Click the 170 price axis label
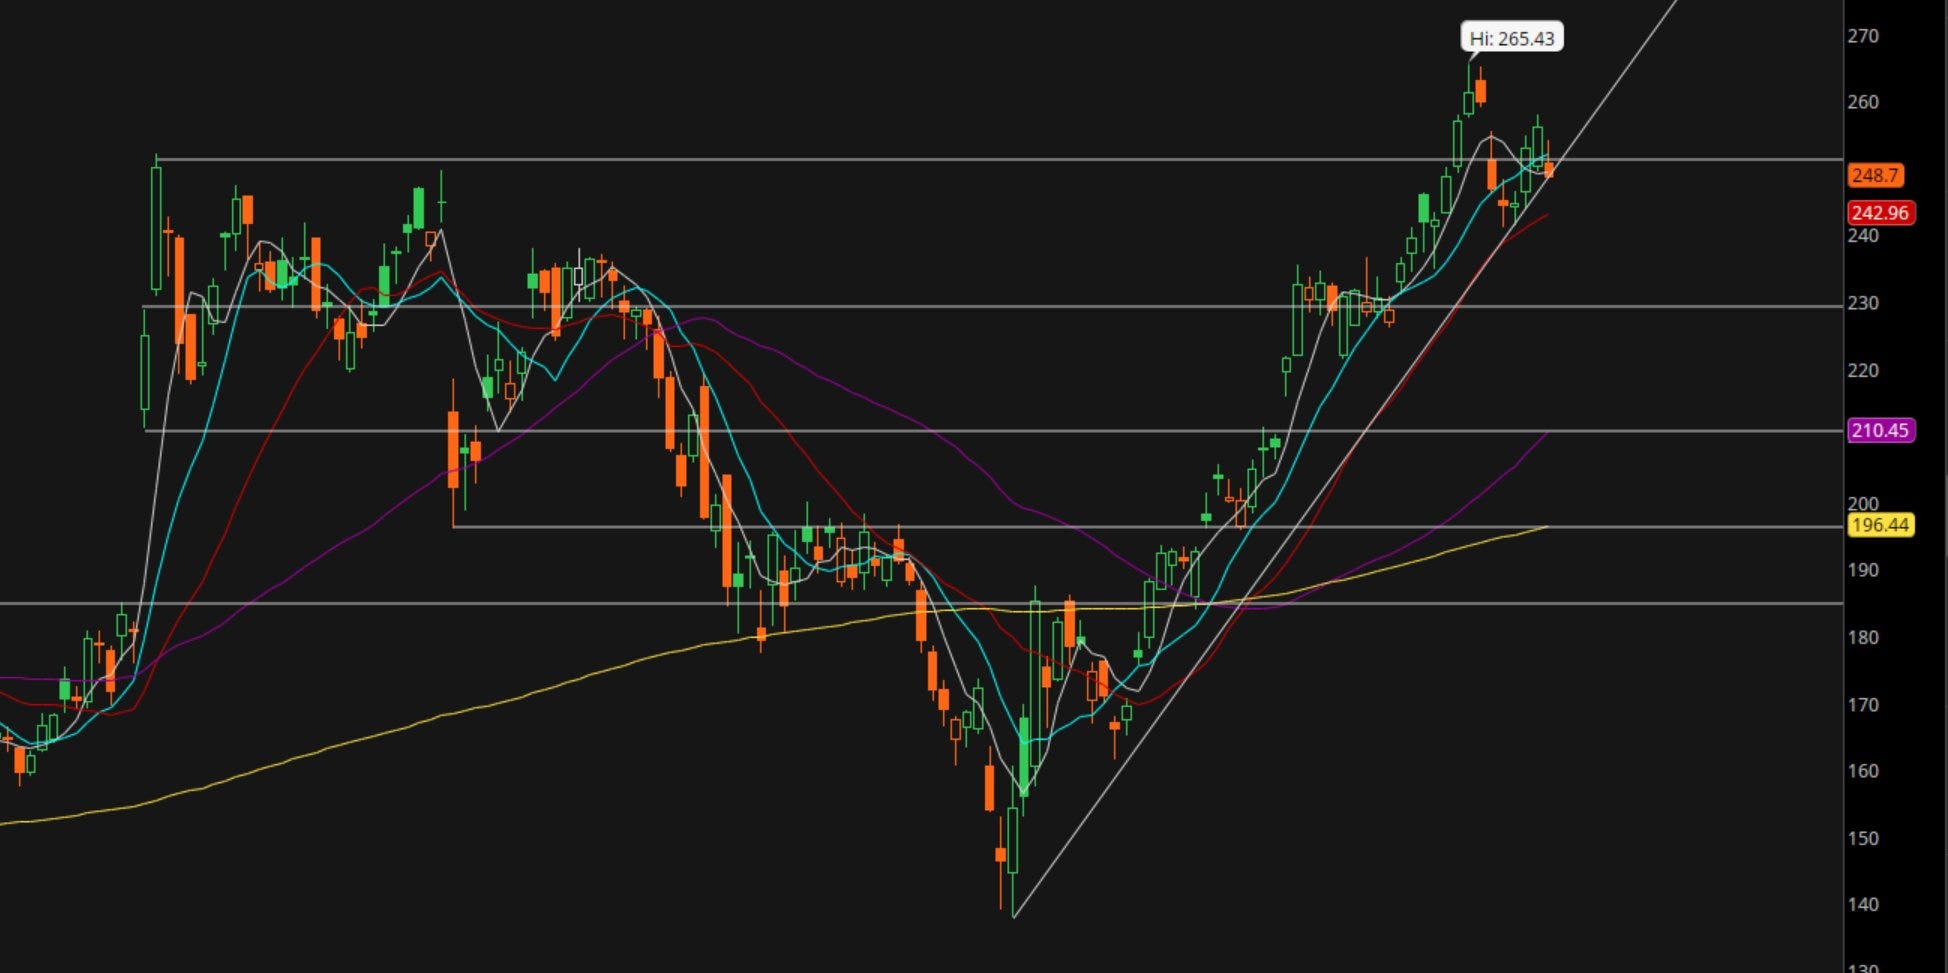This screenshot has width=1948, height=973. click(x=1863, y=705)
